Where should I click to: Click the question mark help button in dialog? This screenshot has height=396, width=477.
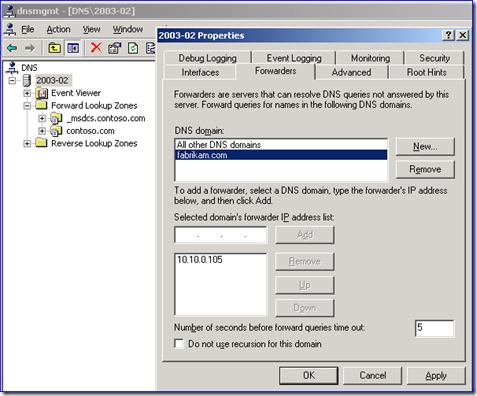[448, 35]
